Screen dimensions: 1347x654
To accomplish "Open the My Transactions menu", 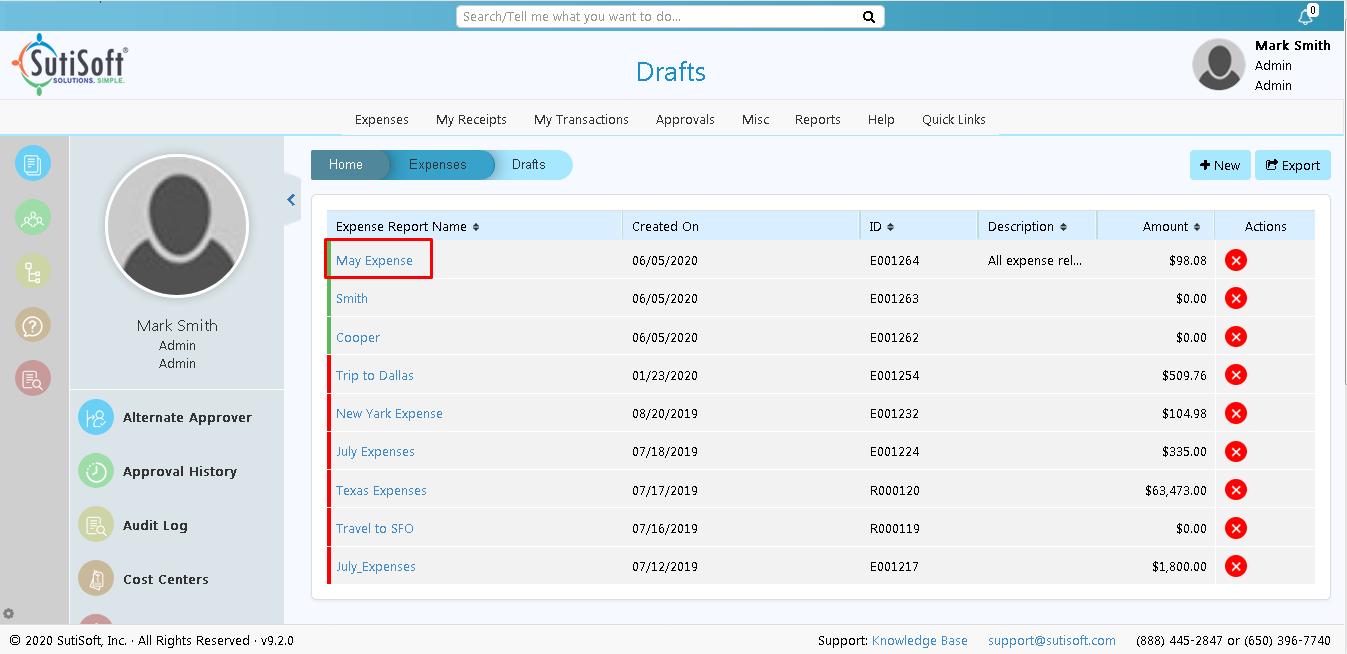I will pyautogui.click(x=581, y=120).
